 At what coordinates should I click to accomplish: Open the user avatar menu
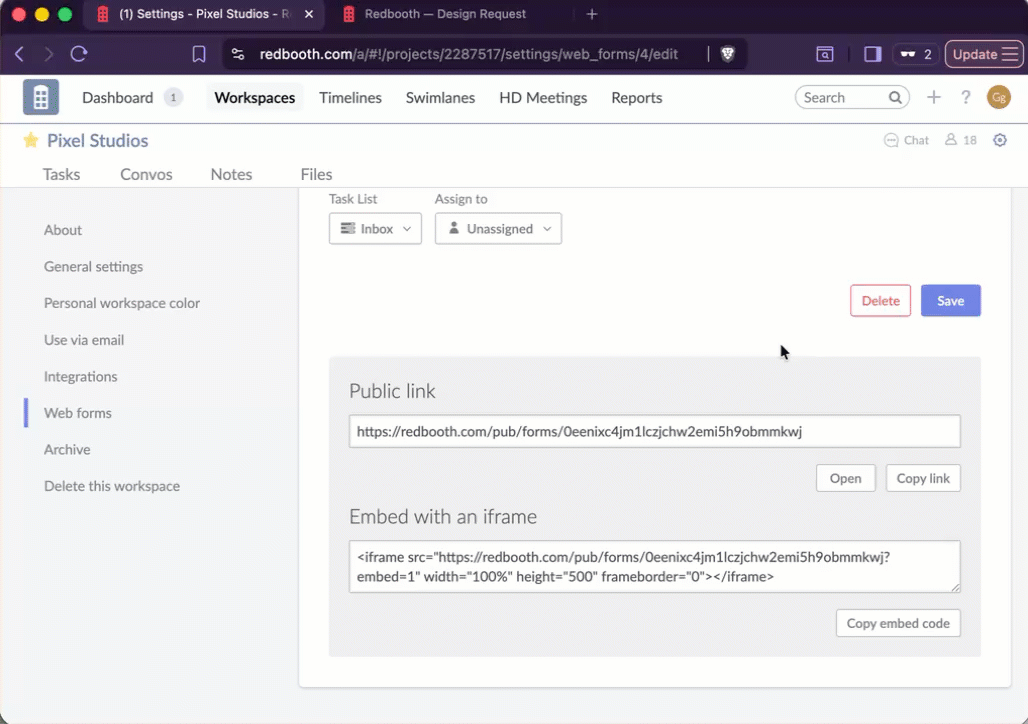[998, 97]
